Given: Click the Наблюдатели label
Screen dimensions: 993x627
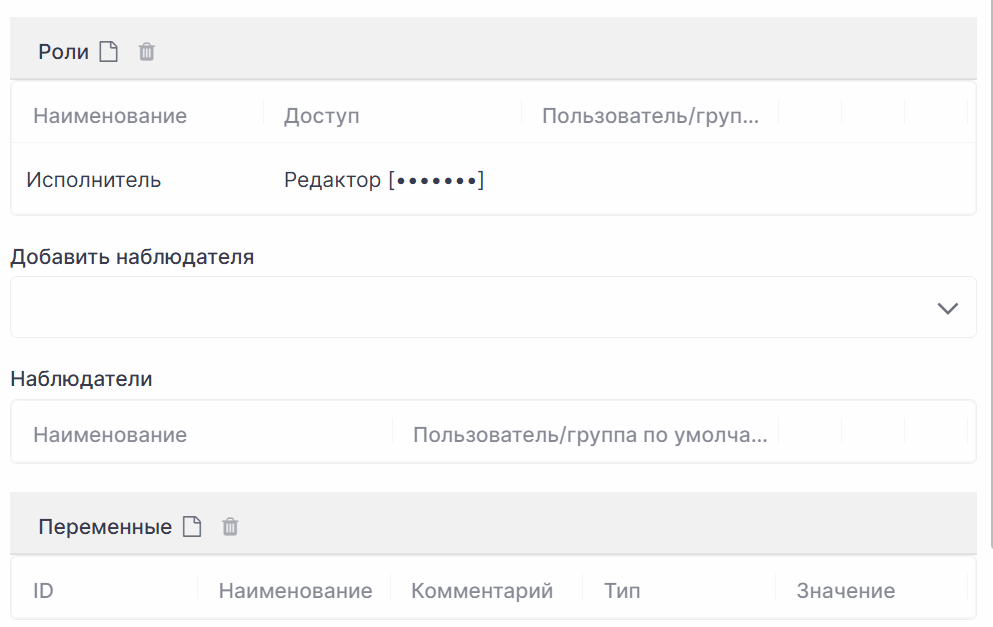Looking at the screenshot, I should coord(81,379).
